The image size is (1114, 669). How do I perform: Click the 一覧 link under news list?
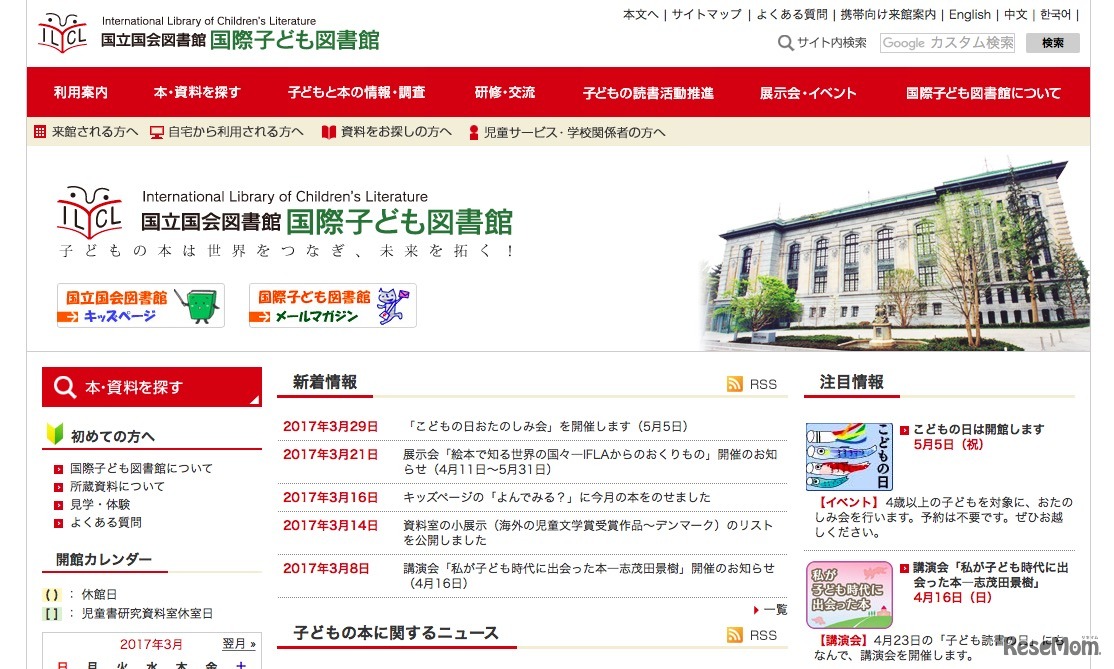[775, 609]
